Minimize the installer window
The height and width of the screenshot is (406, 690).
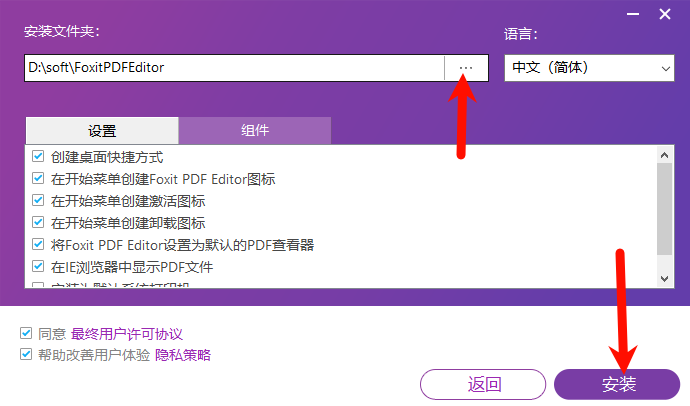633,15
